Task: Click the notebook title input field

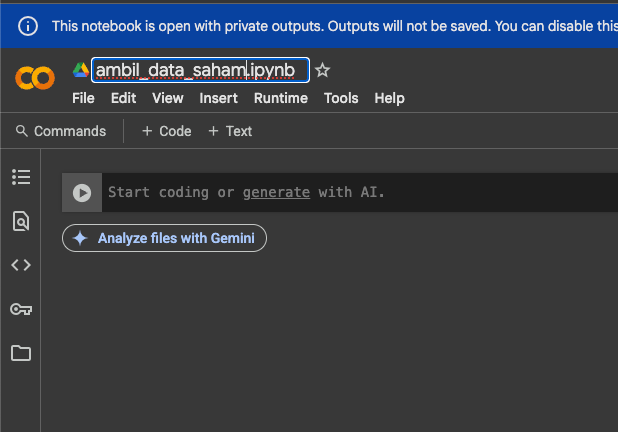Action: (x=200, y=70)
